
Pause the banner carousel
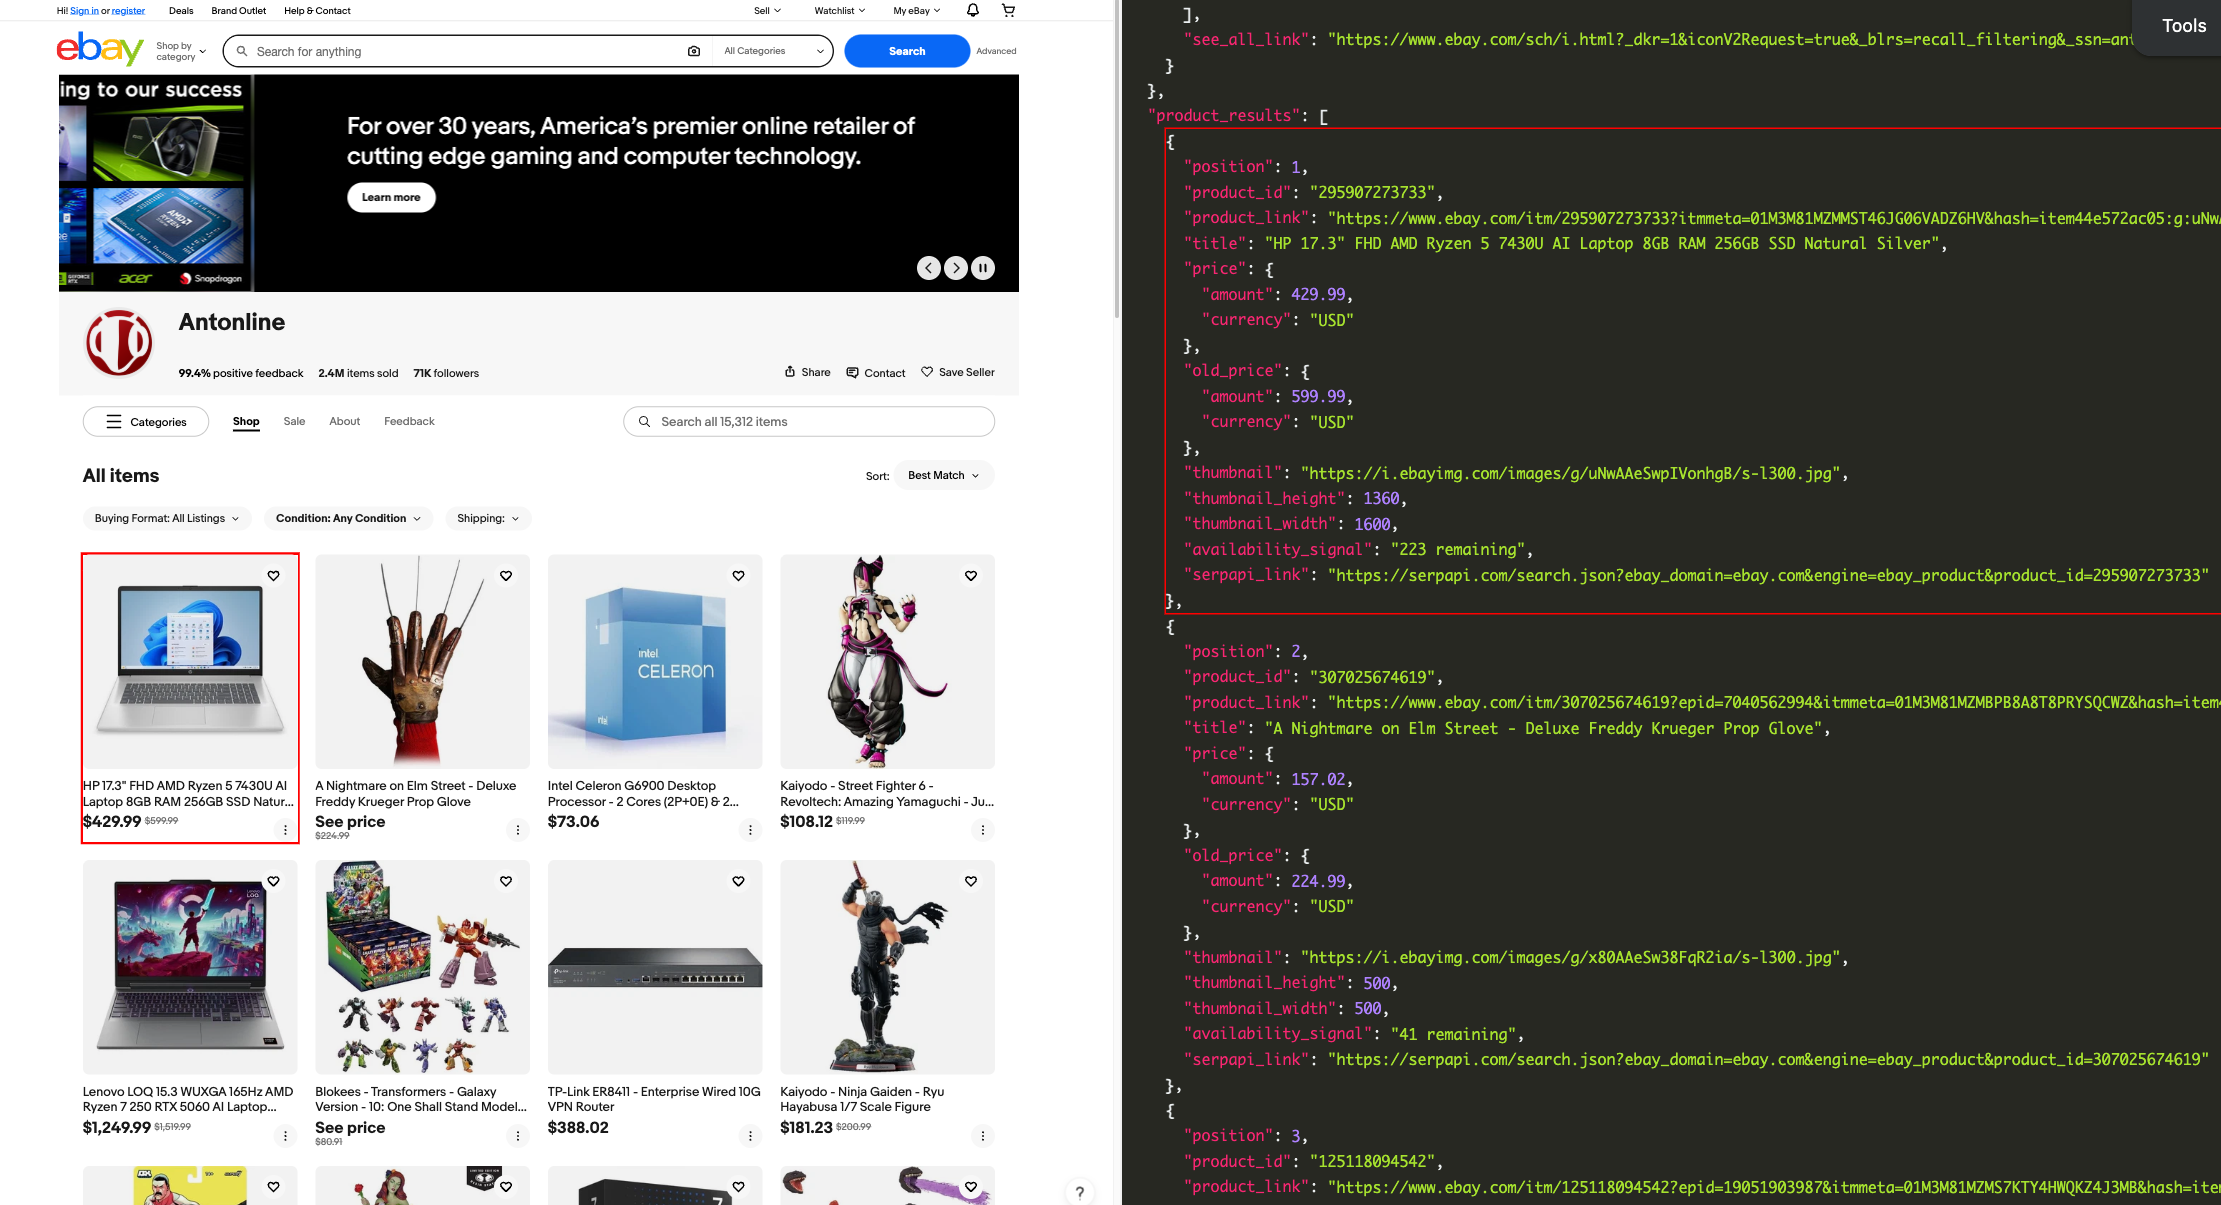tap(983, 268)
